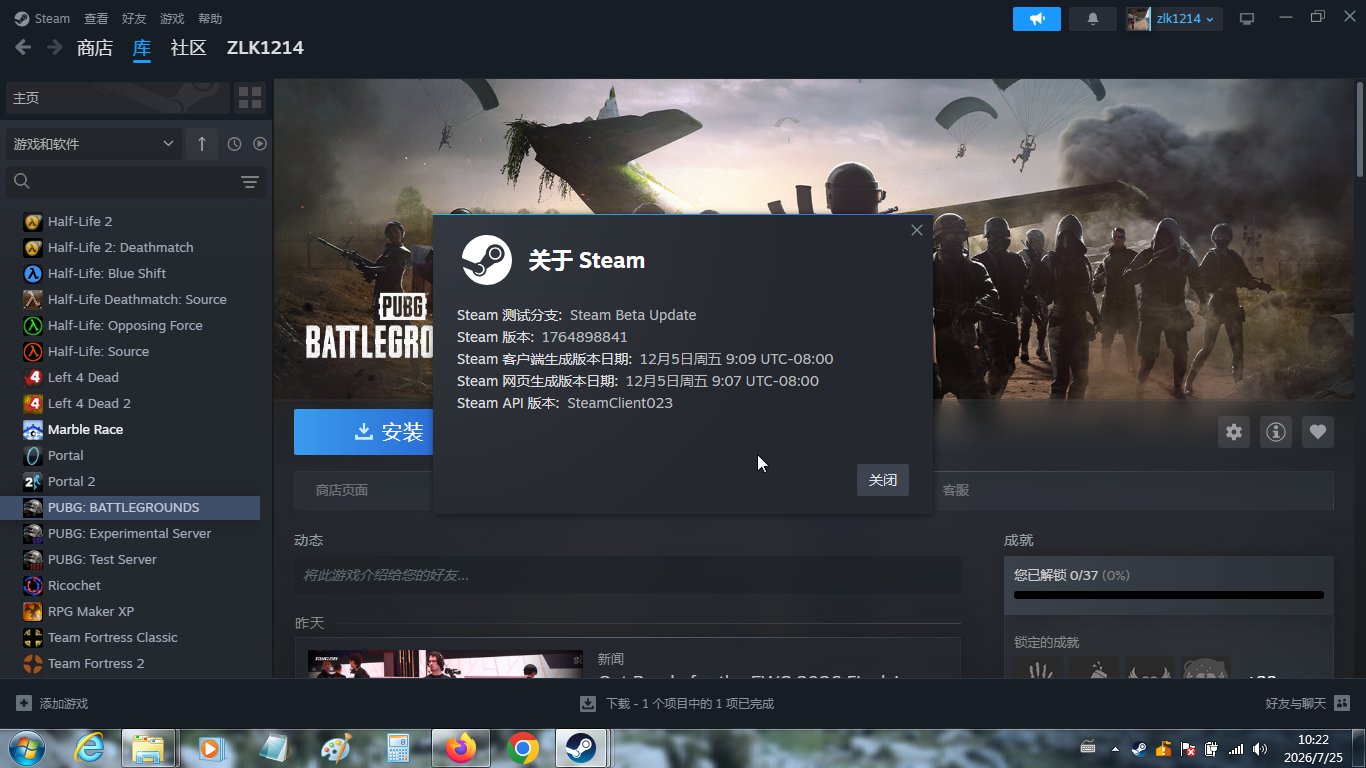1366x768 pixels.
Task: Show hidden tray icons arrow
Action: pos(1115,749)
